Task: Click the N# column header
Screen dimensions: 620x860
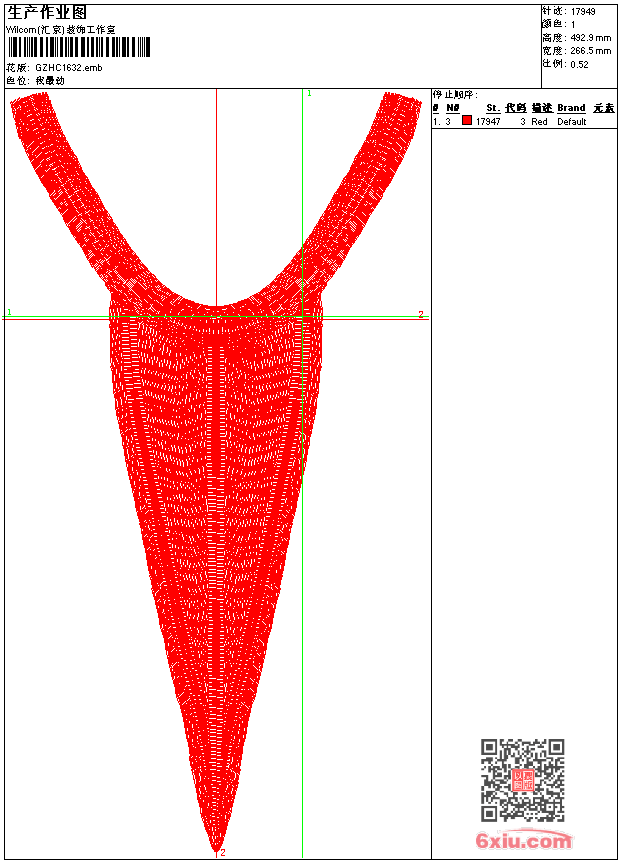Action: tap(453, 108)
